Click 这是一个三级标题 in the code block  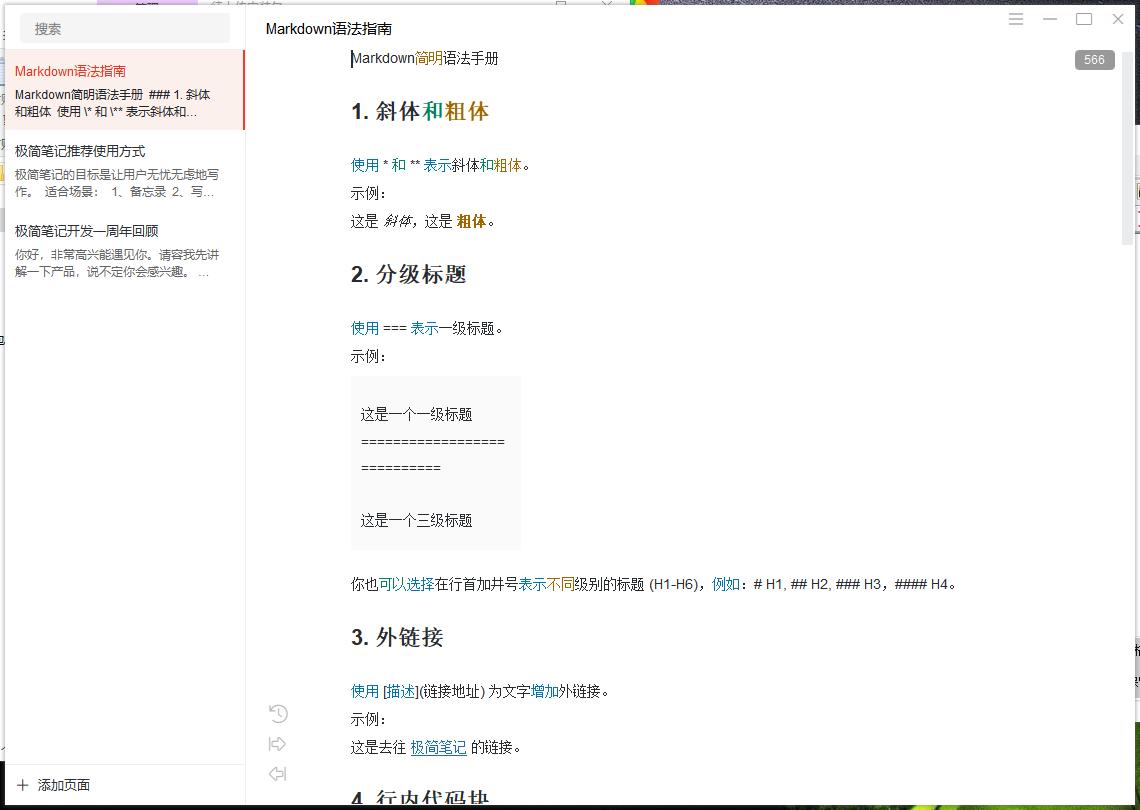417,521
